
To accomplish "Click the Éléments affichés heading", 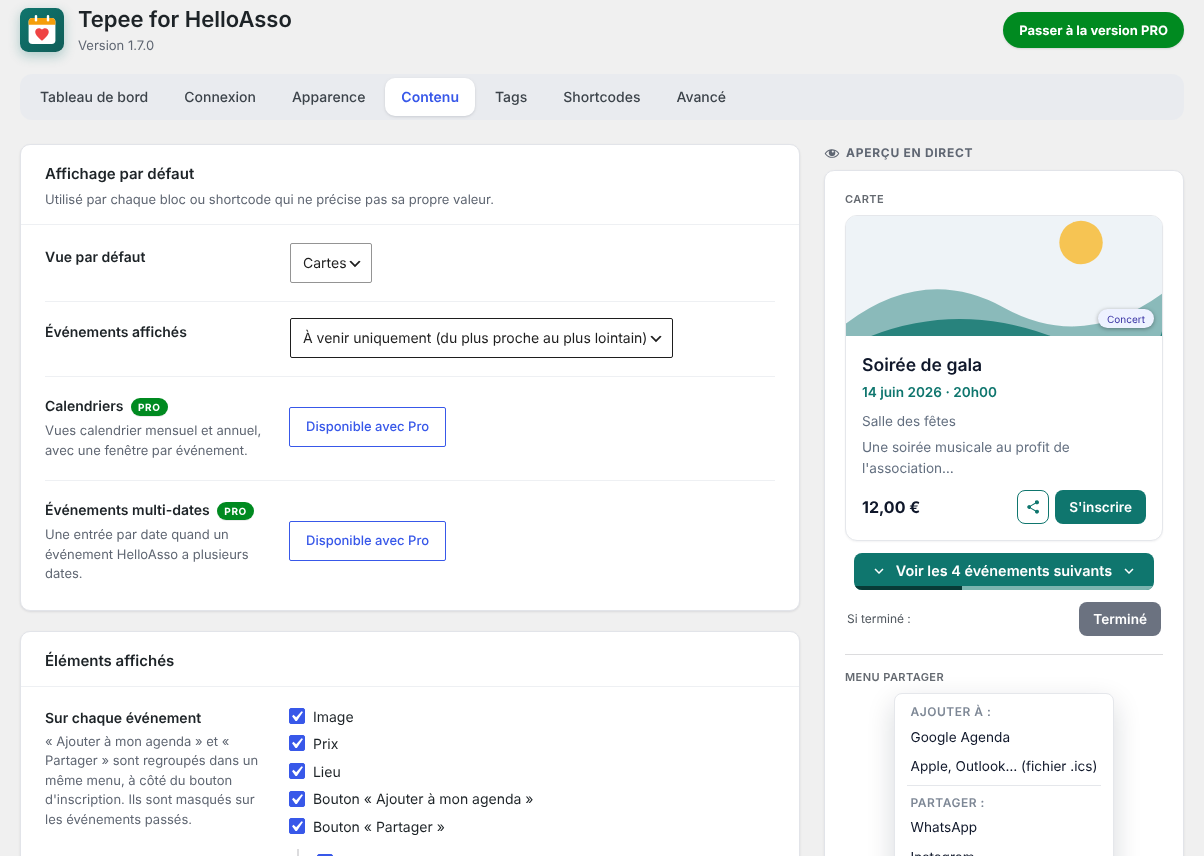I will click(x=110, y=660).
